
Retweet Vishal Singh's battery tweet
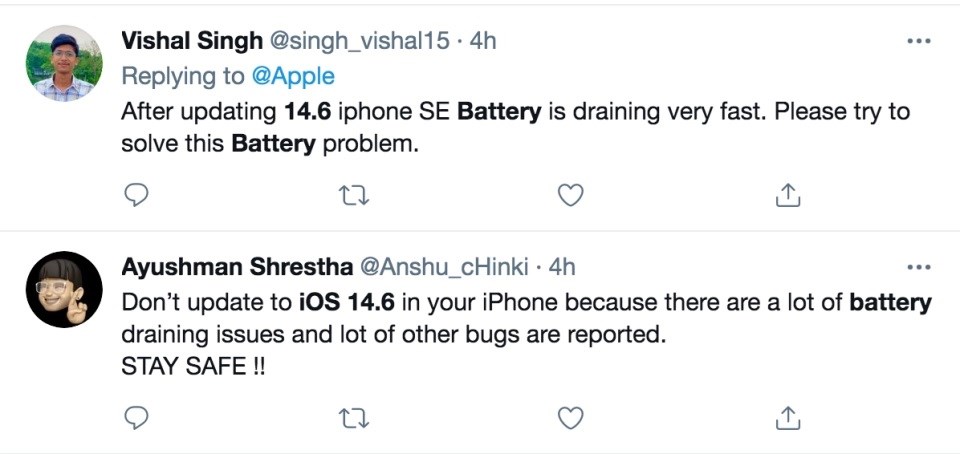pos(353,195)
